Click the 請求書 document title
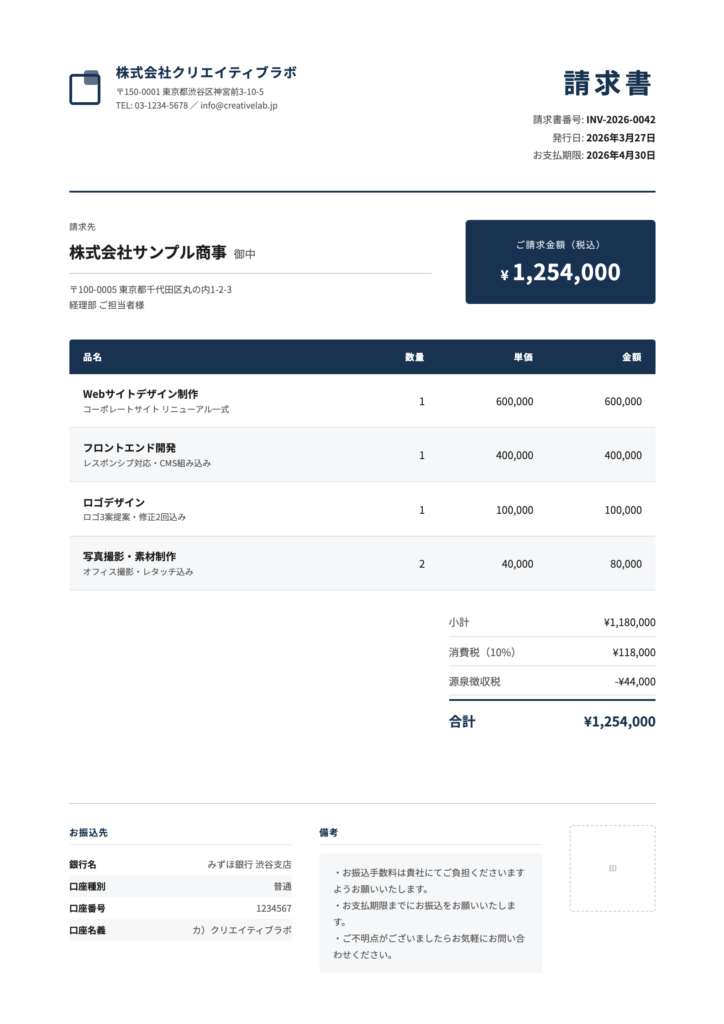The width and height of the screenshot is (724, 1024). pyautogui.click(x=607, y=83)
